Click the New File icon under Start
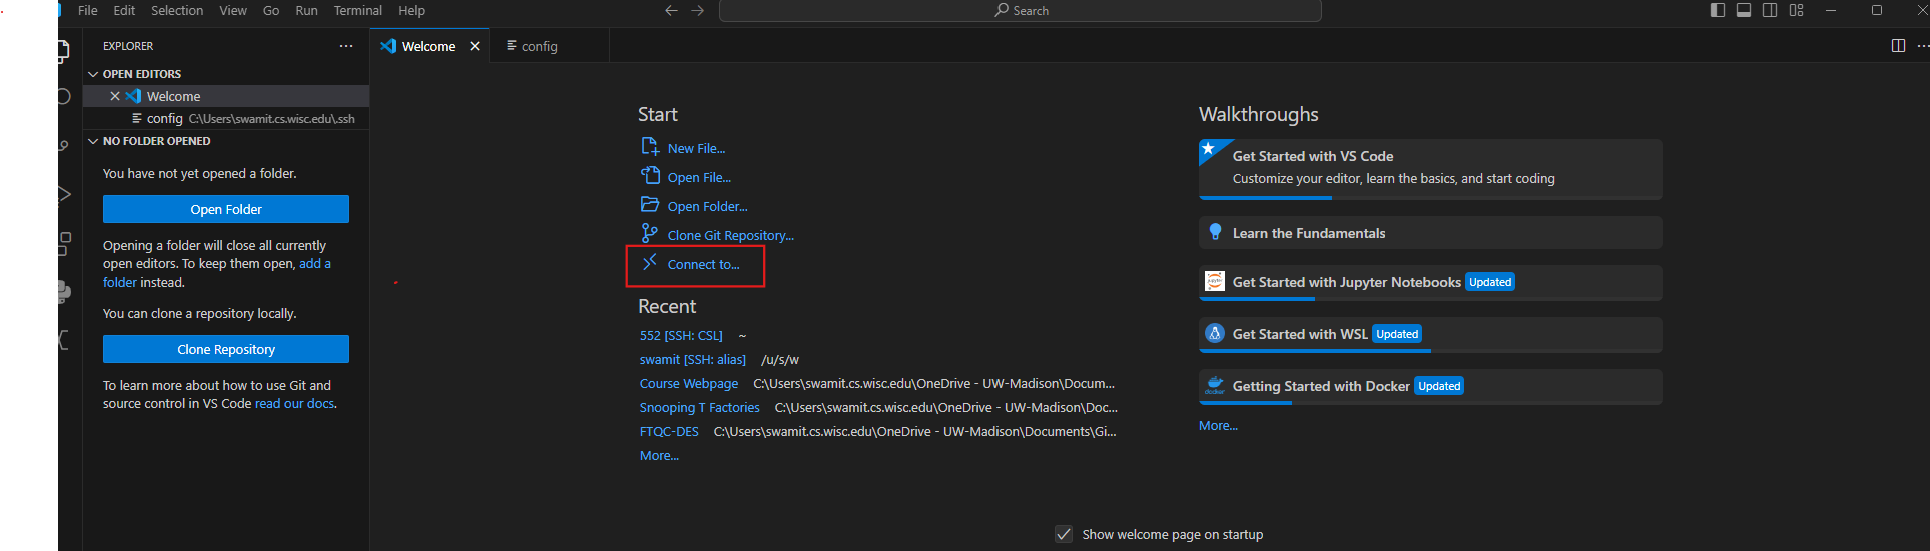This screenshot has height=551, width=1930. (650, 147)
